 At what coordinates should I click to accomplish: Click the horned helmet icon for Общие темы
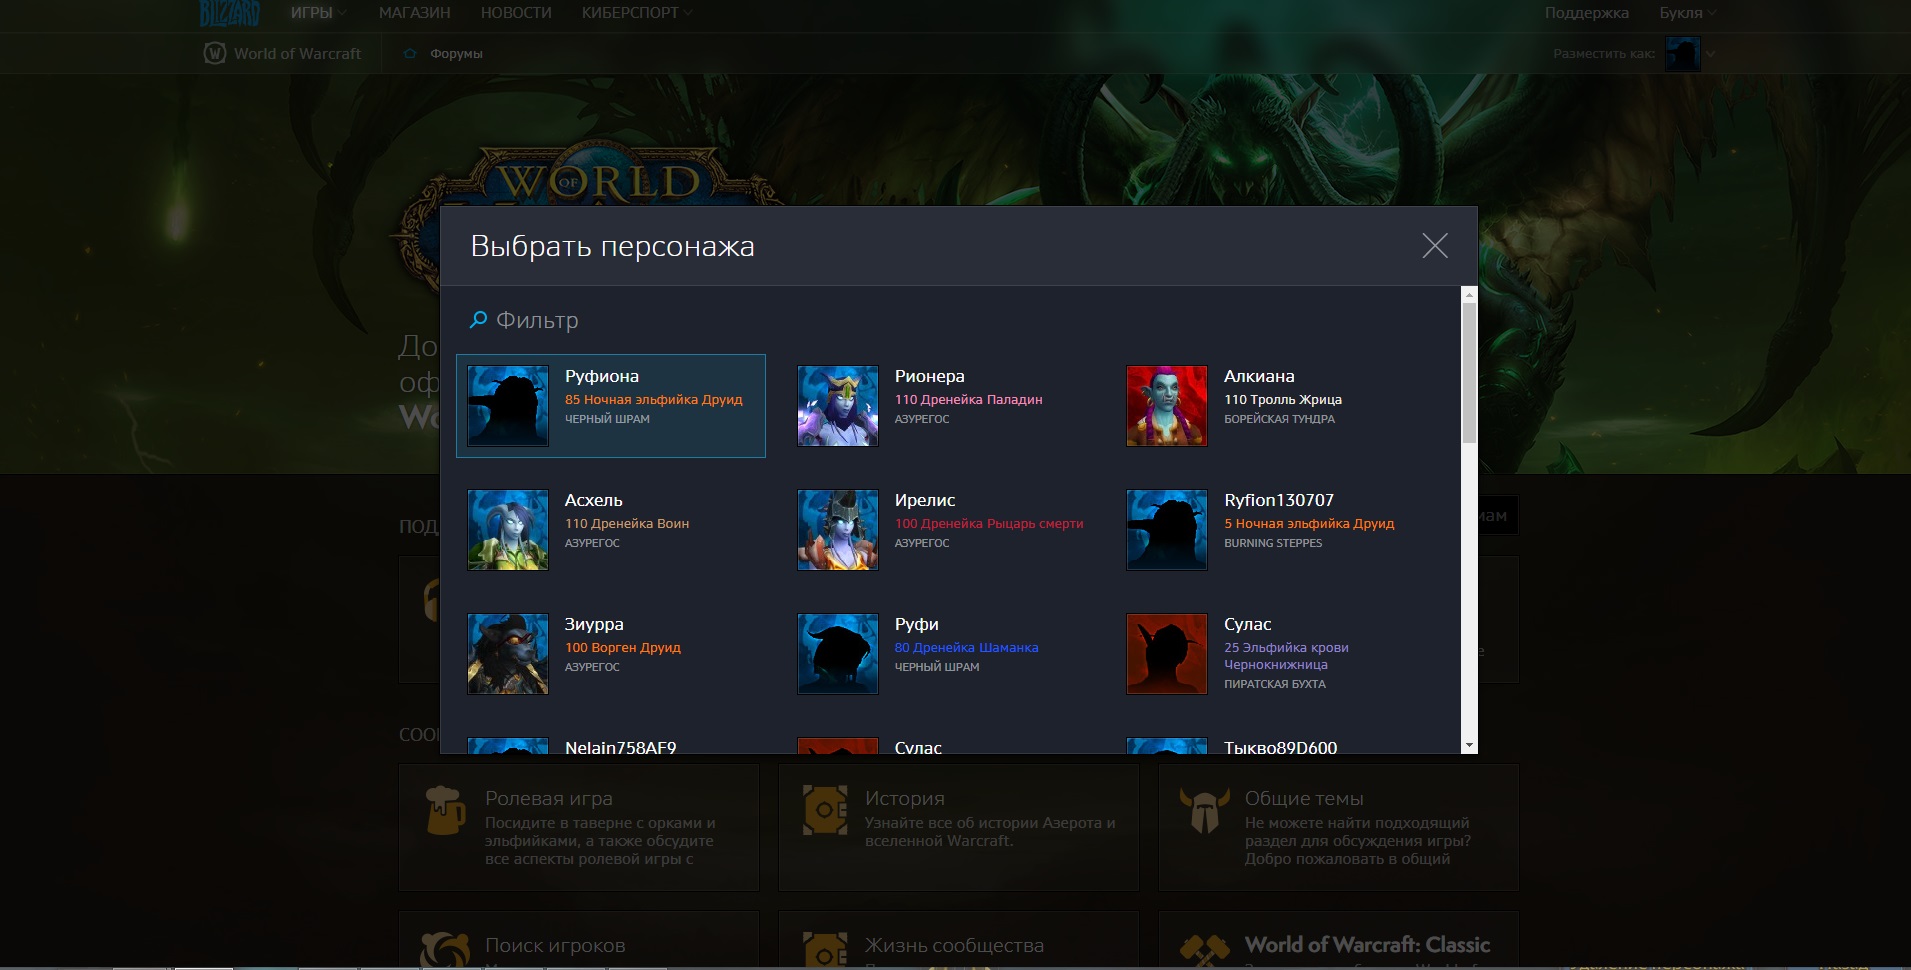click(x=1204, y=809)
